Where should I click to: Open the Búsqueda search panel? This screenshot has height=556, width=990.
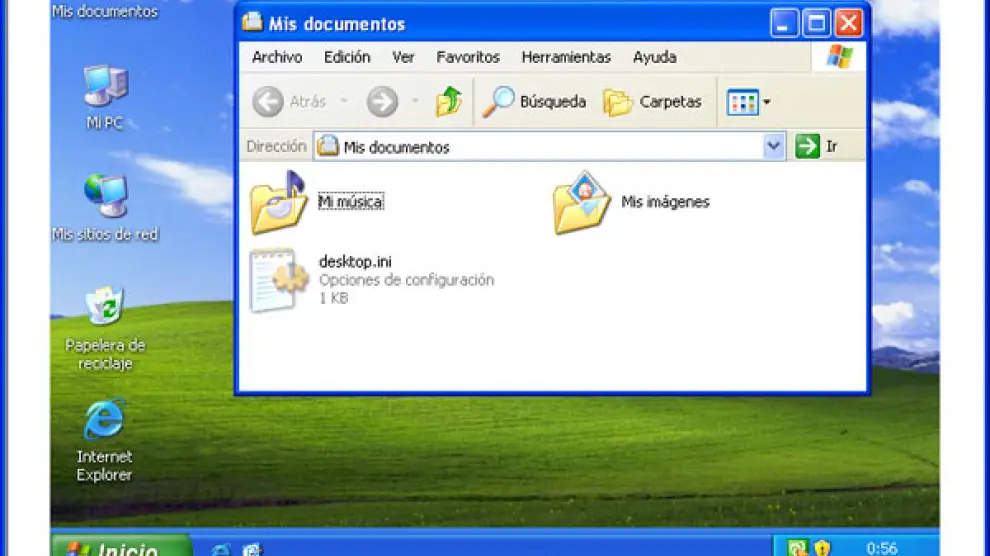(535, 102)
